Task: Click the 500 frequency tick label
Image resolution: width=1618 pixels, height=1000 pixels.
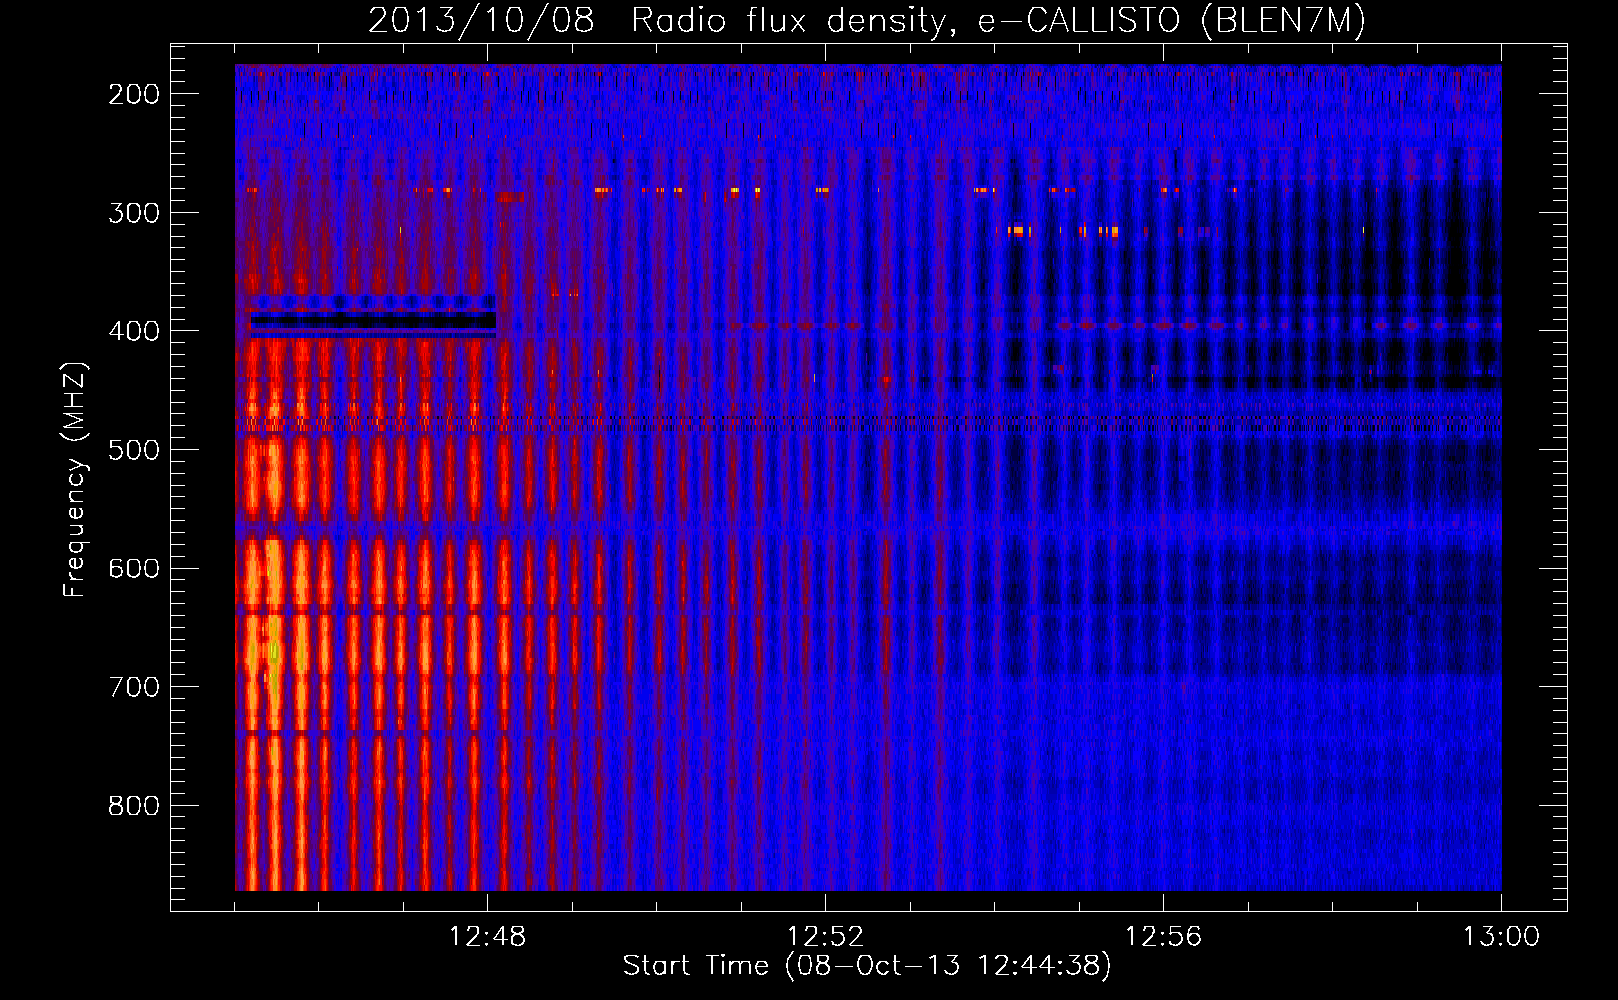Action: click(x=134, y=450)
